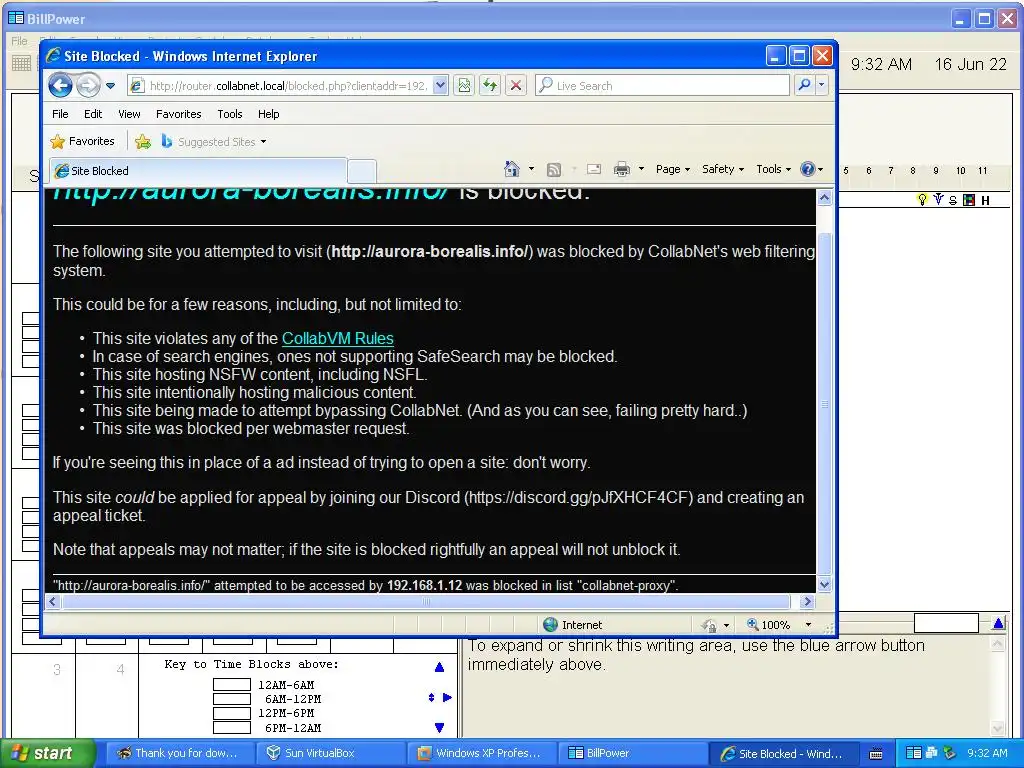The width and height of the screenshot is (1024, 768).
Task: Click the 12PM-6PM time block box
Action: coord(232,713)
